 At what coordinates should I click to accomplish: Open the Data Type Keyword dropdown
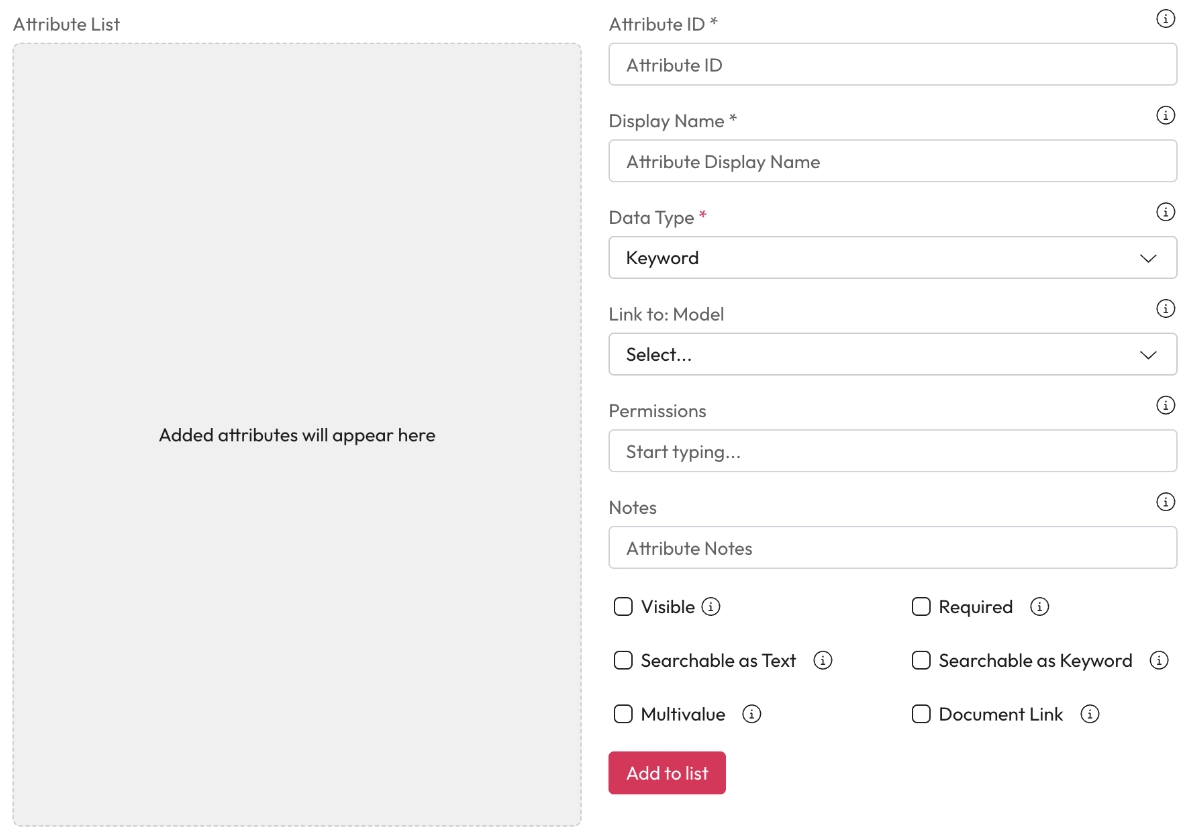click(x=892, y=258)
